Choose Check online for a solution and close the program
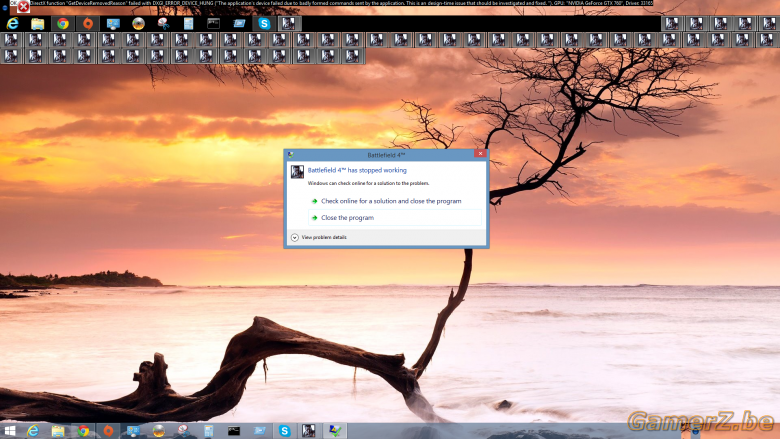 pyautogui.click(x=391, y=201)
